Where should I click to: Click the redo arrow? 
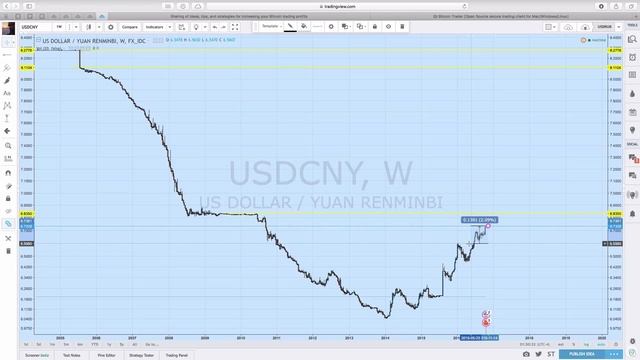point(224,27)
